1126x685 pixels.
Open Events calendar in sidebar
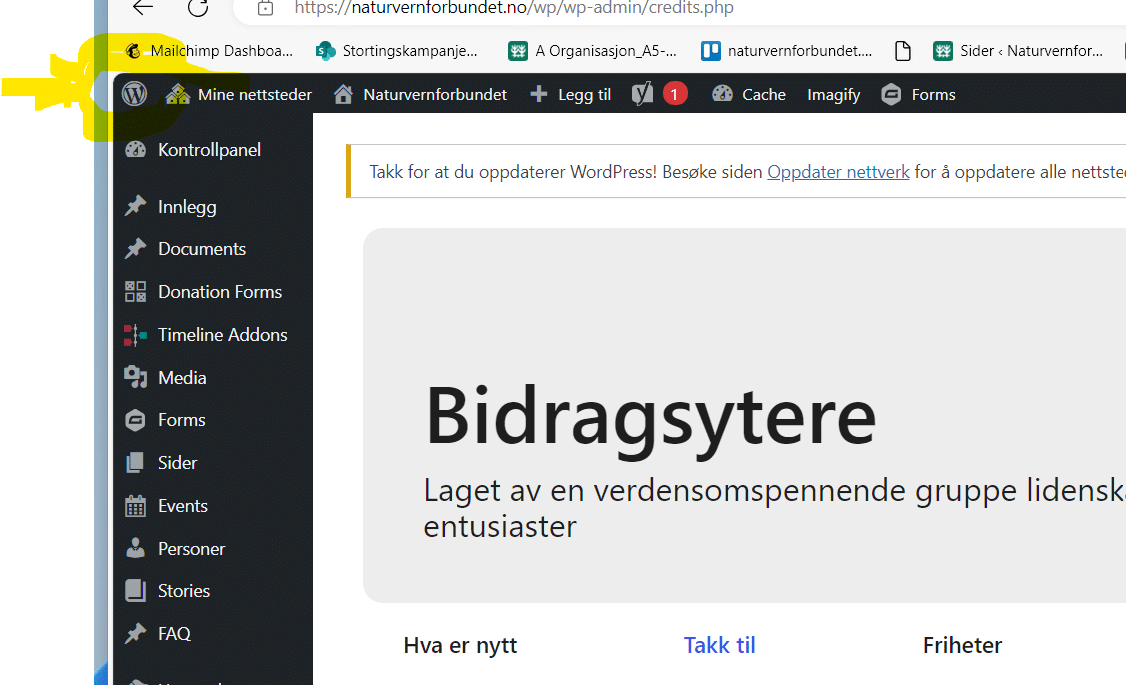click(182, 506)
